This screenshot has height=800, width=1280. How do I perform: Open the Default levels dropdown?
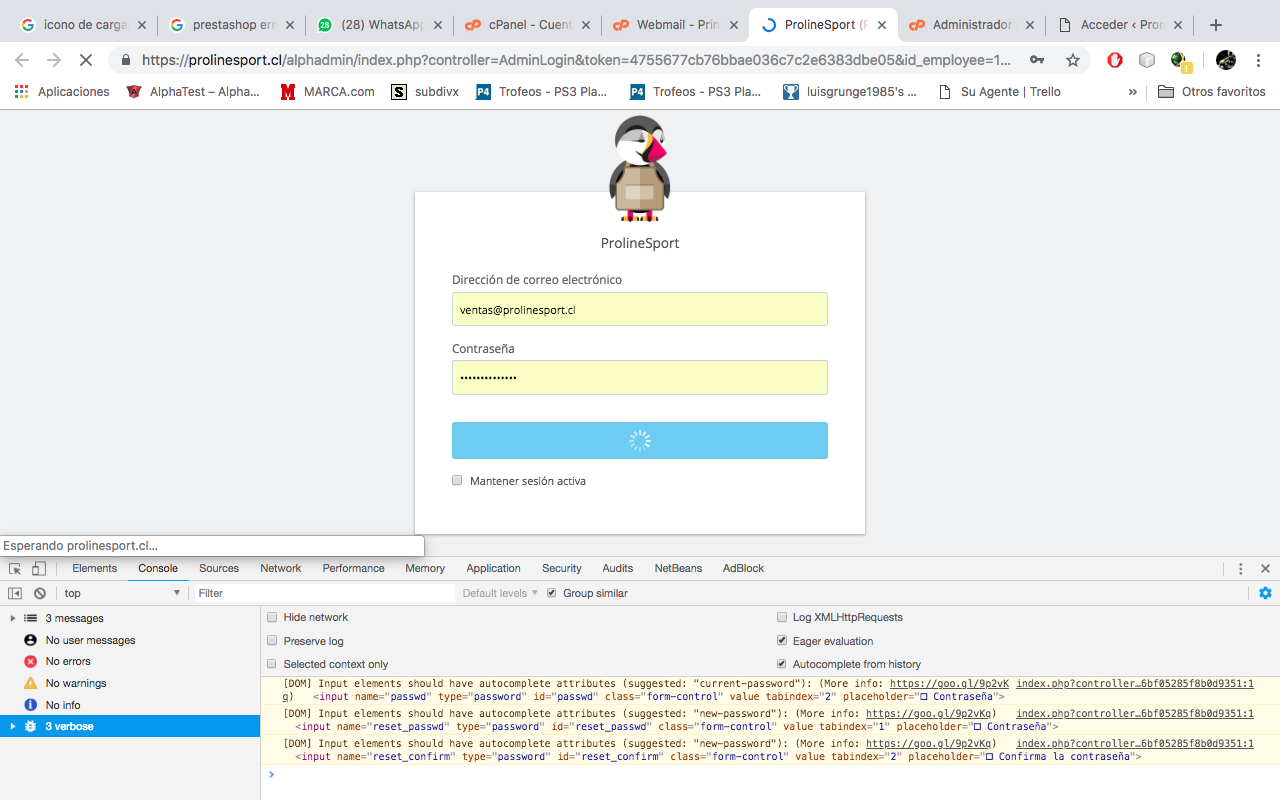500,593
